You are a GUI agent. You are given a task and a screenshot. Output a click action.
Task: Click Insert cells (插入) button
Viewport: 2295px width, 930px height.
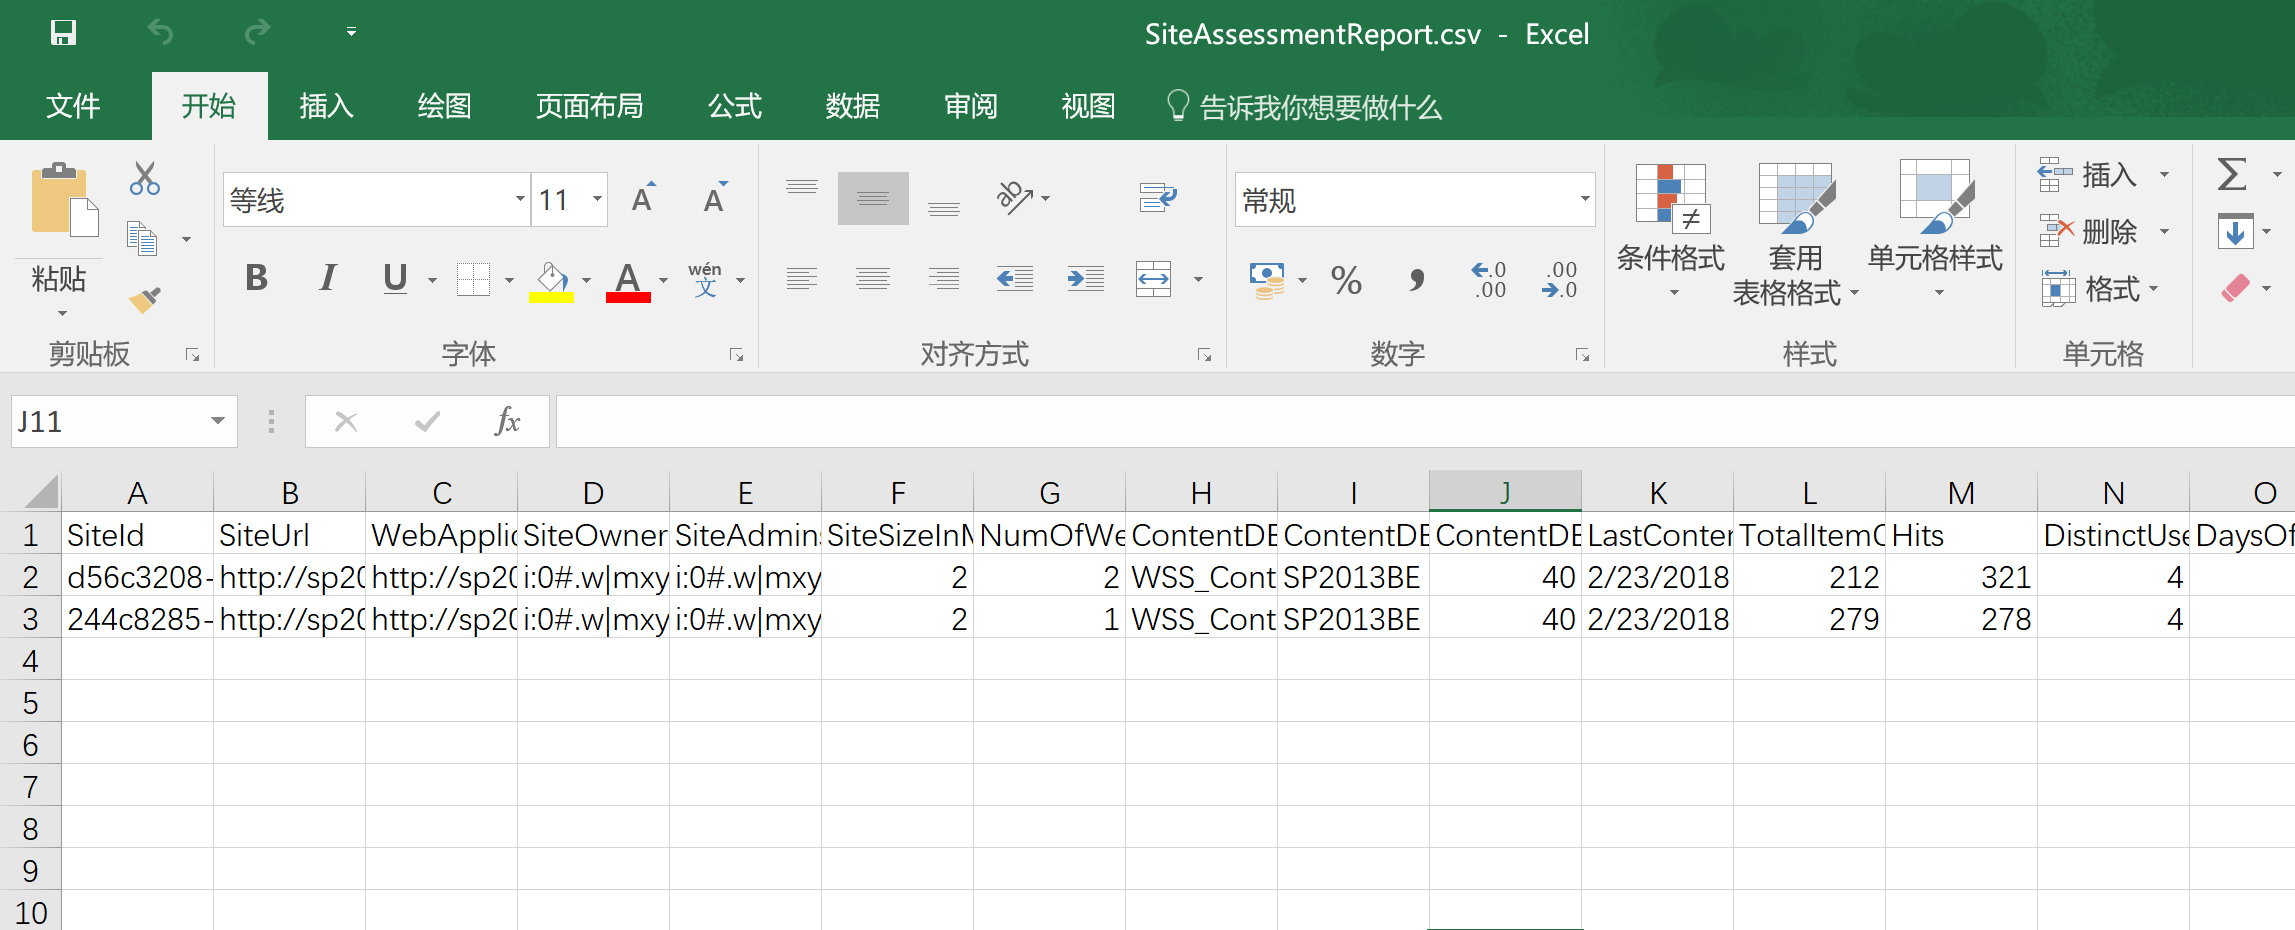click(2088, 175)
